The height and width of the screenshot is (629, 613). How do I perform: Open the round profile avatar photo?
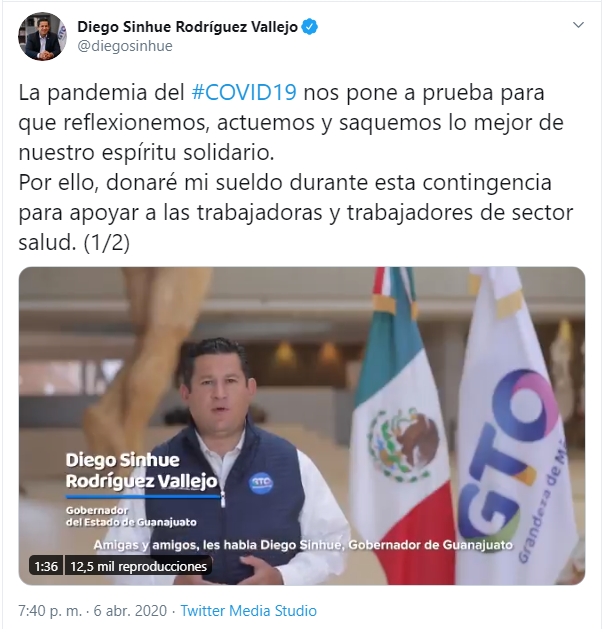42,37
